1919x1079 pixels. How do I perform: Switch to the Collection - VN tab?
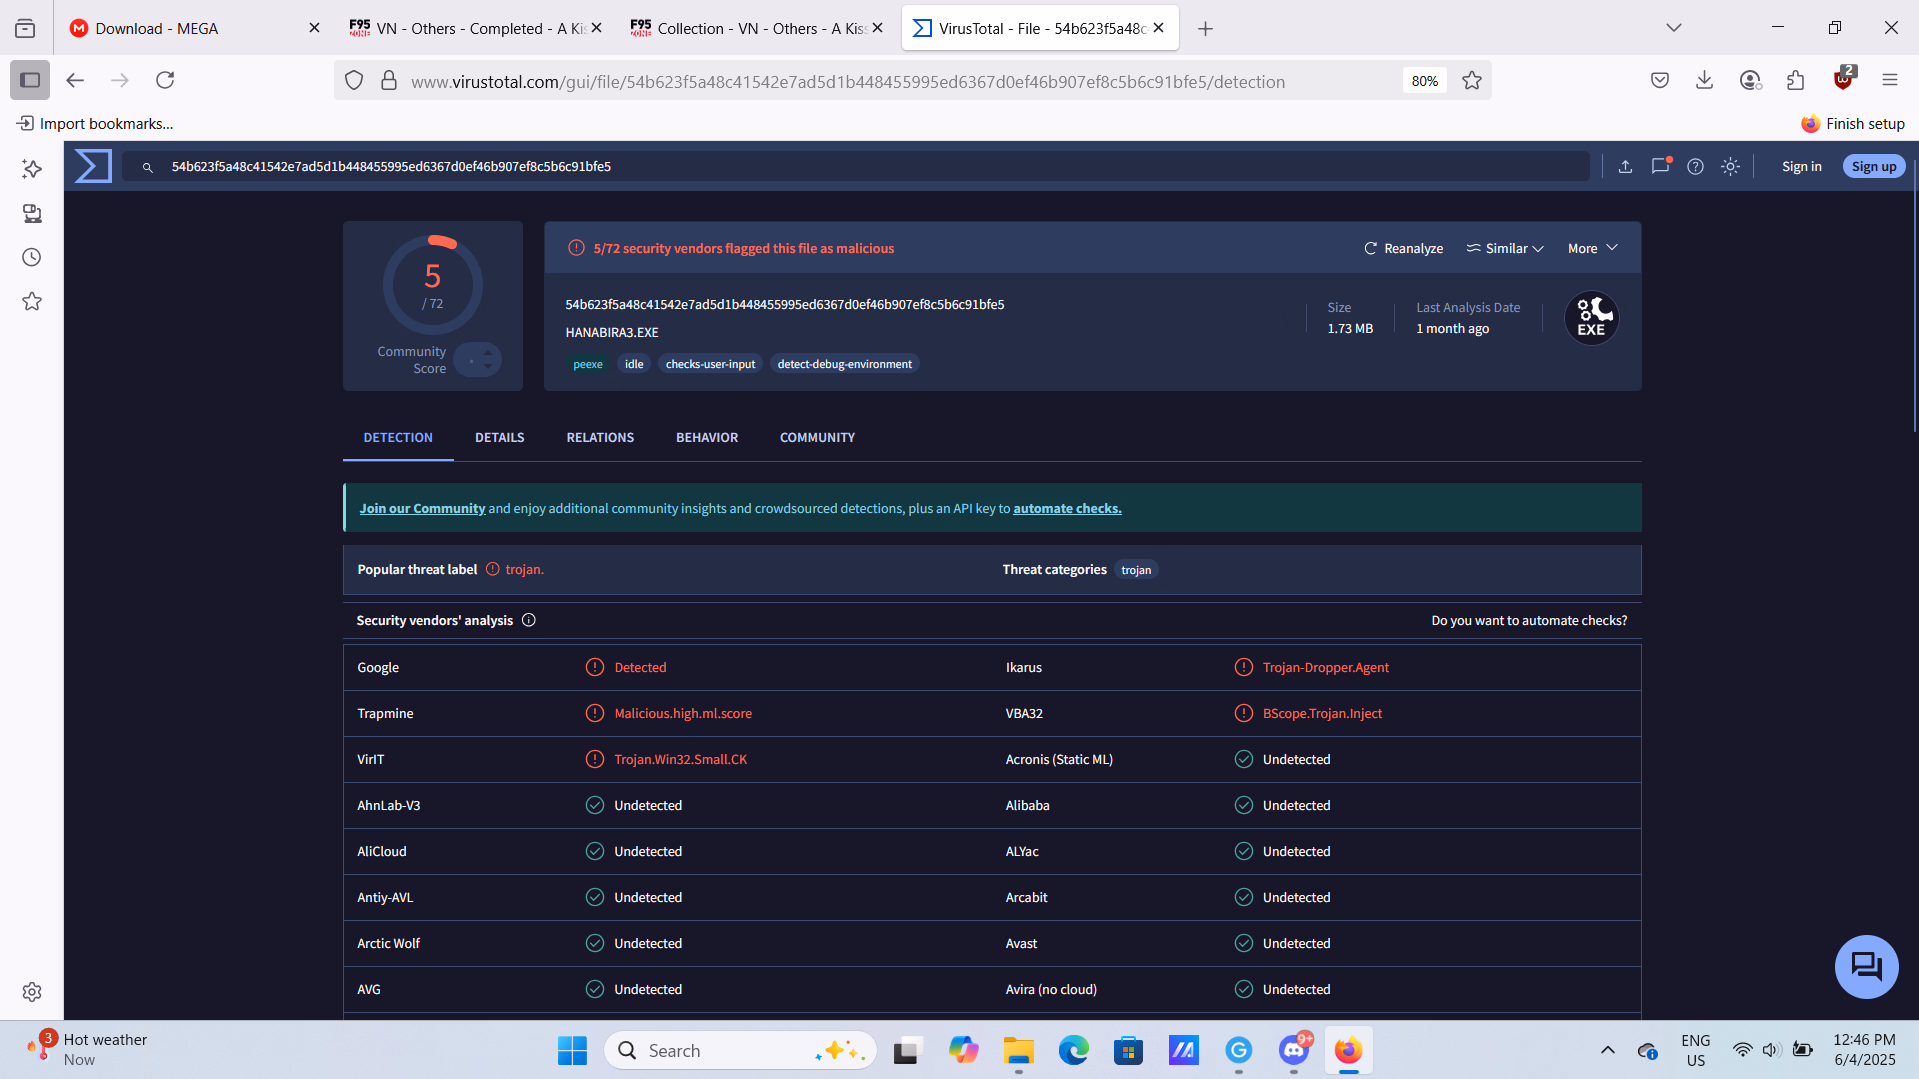click(x=757, y=28)
